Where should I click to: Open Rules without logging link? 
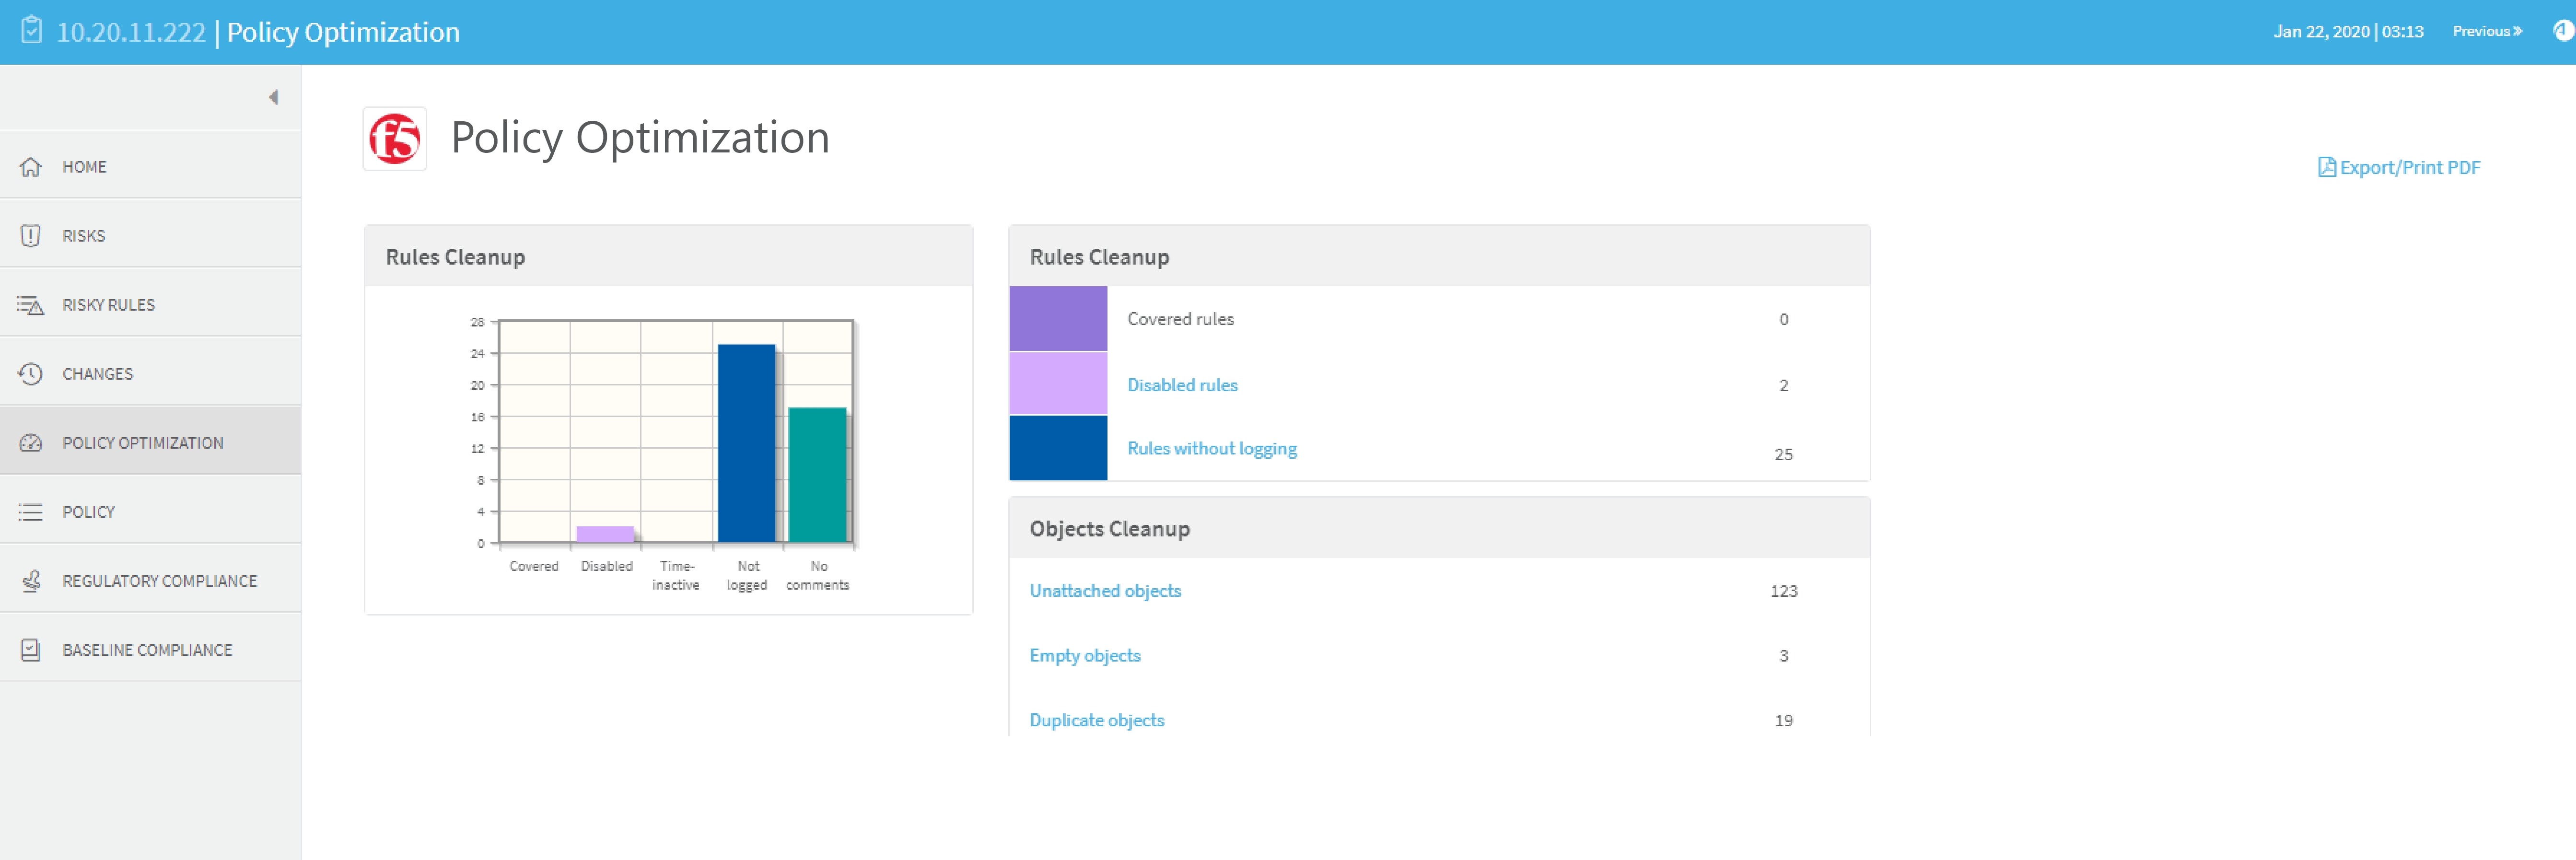1212,449
